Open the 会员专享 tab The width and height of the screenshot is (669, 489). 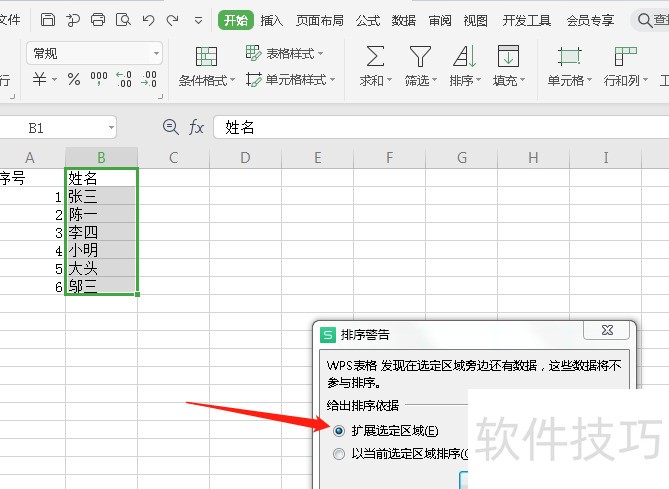590,20
